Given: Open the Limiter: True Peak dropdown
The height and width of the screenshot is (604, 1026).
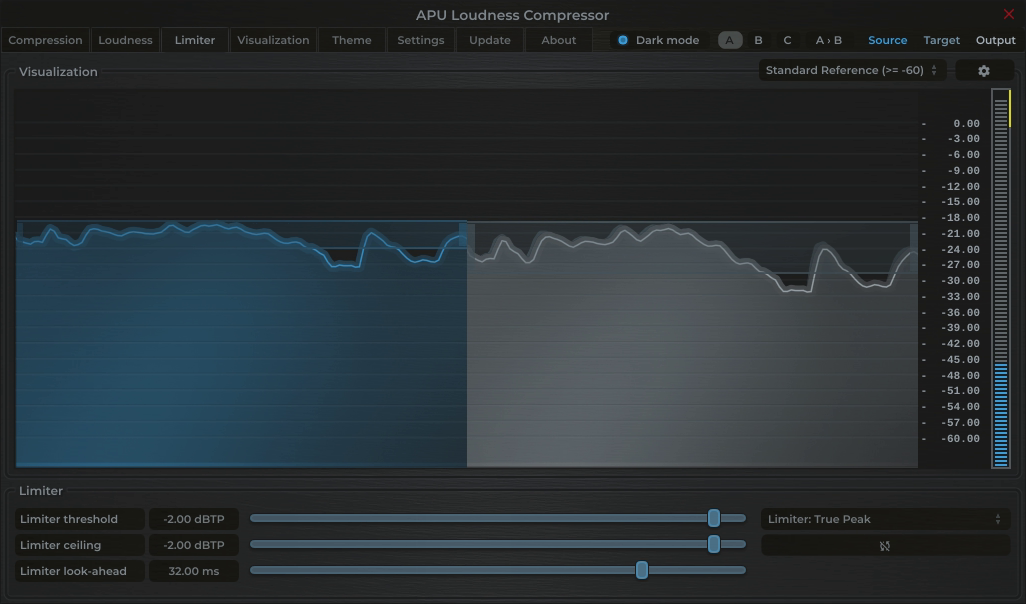Looking at the screenshot, I should [880, 519].
